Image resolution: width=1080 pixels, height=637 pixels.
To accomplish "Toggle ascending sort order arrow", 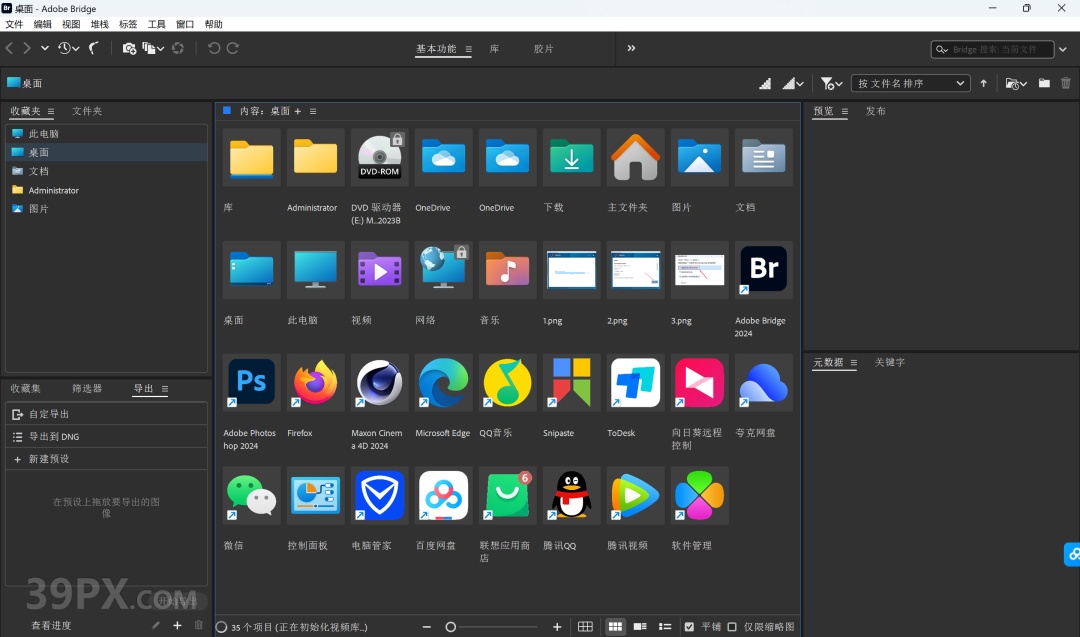I will coord(984,83).
